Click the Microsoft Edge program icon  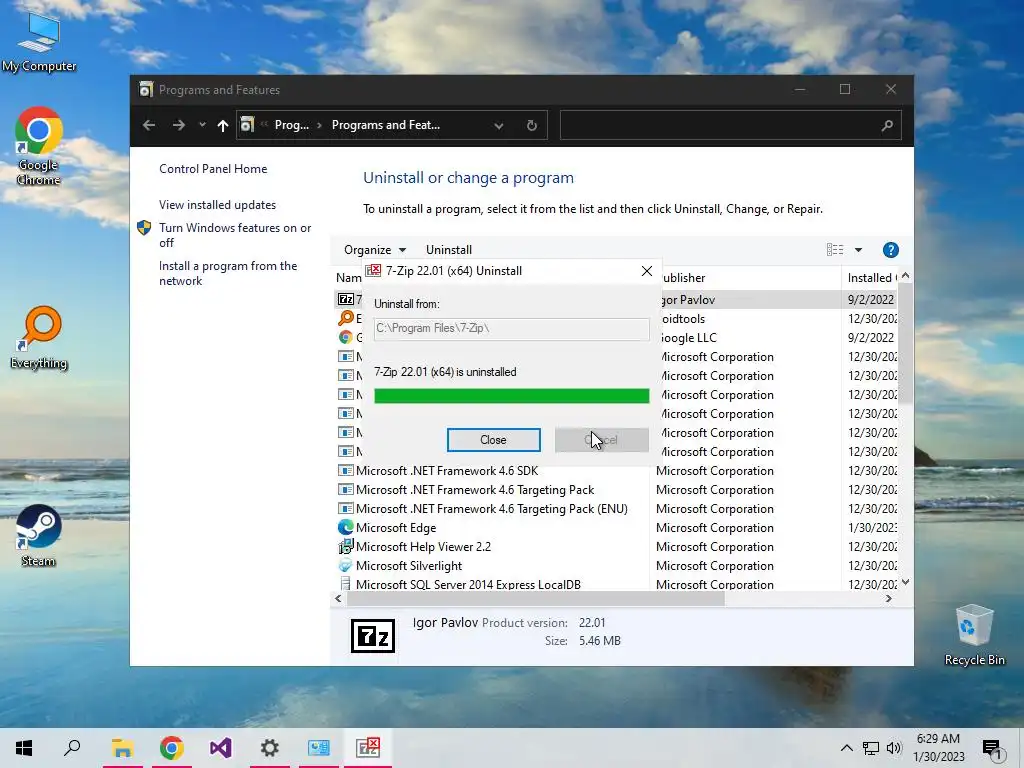pos(345,527)
